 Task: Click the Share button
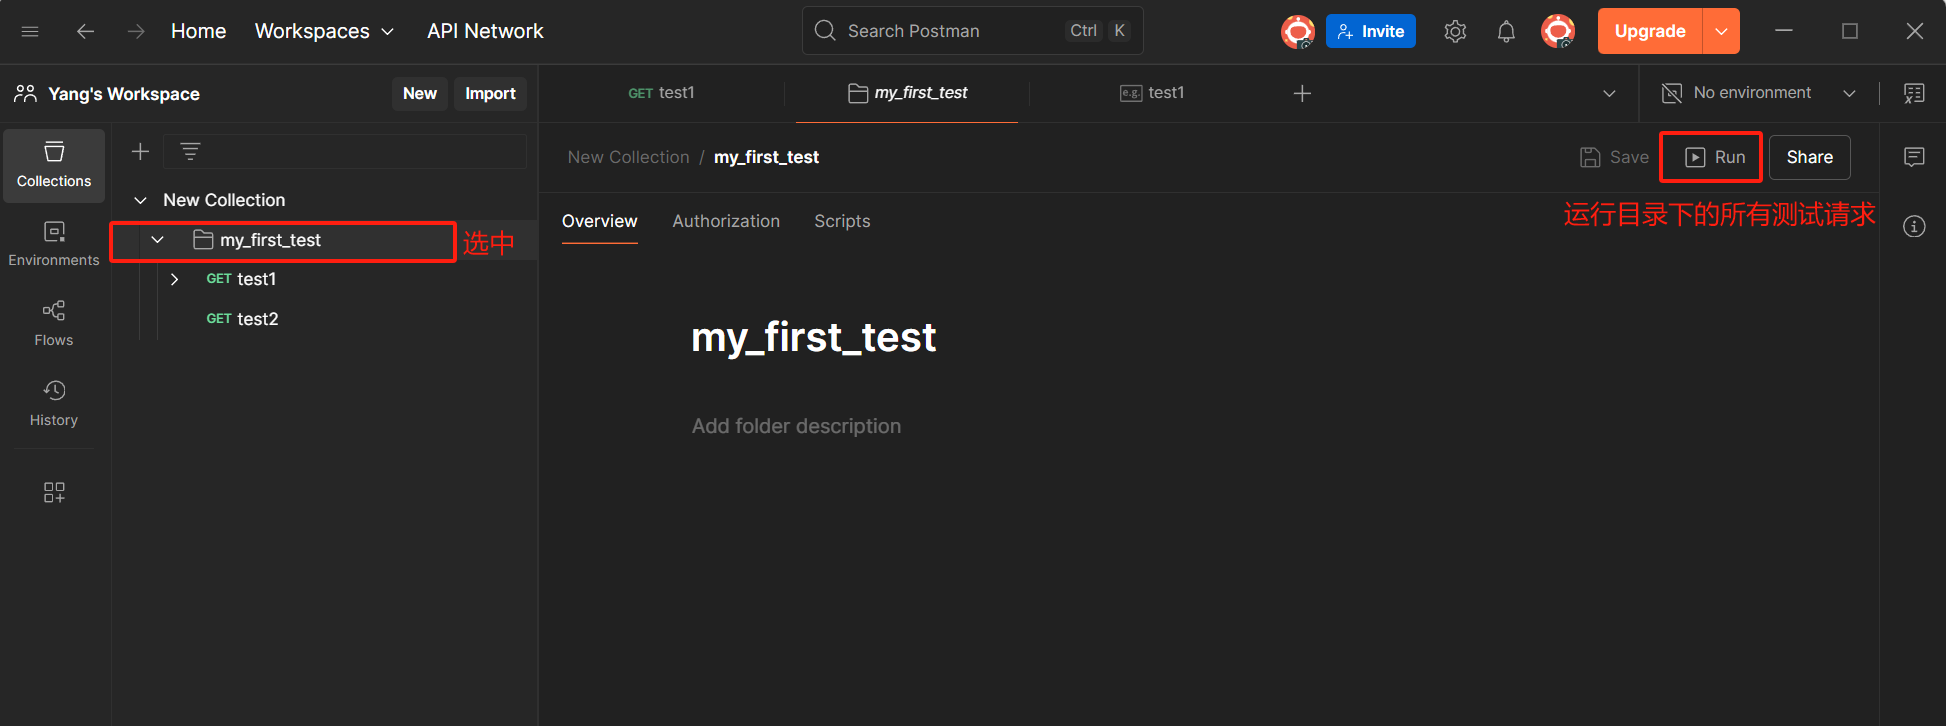click(1809, 157)
